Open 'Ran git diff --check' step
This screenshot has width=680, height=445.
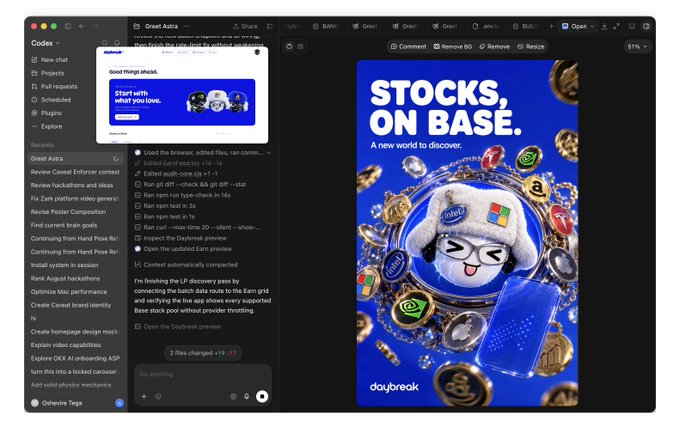point(190,184)
